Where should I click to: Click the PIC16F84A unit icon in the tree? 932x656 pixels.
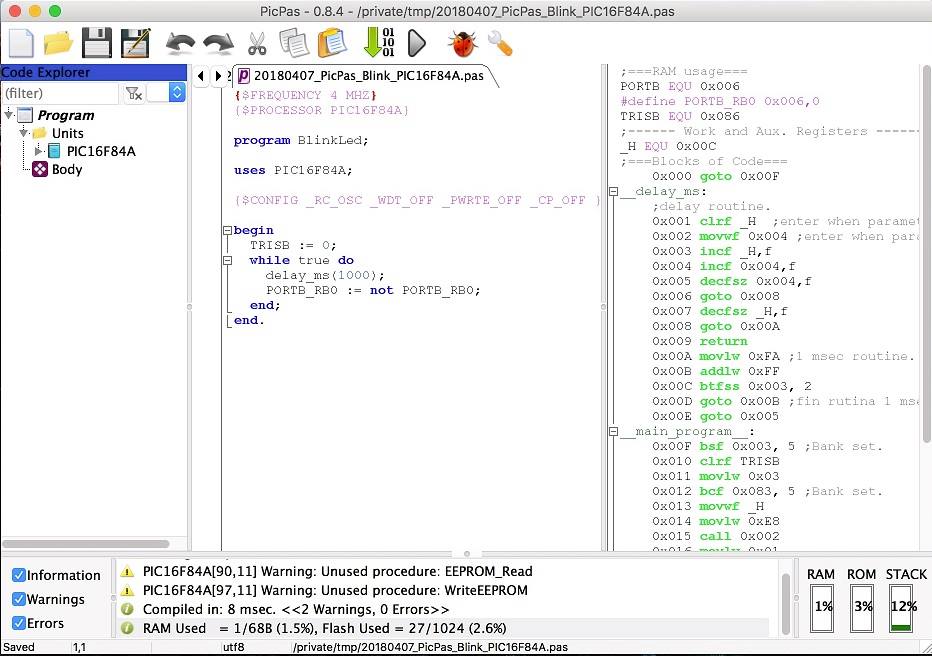tap(53, 151)
